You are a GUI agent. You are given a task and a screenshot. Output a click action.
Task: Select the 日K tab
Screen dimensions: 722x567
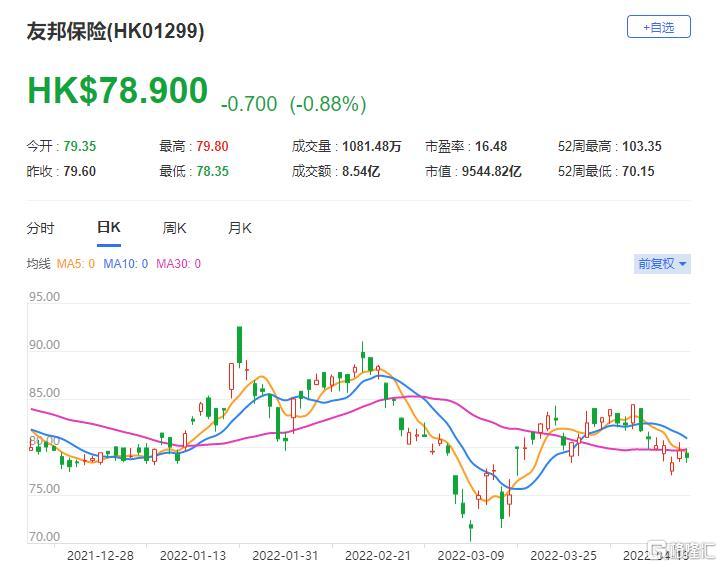click(x=108, y=228)
